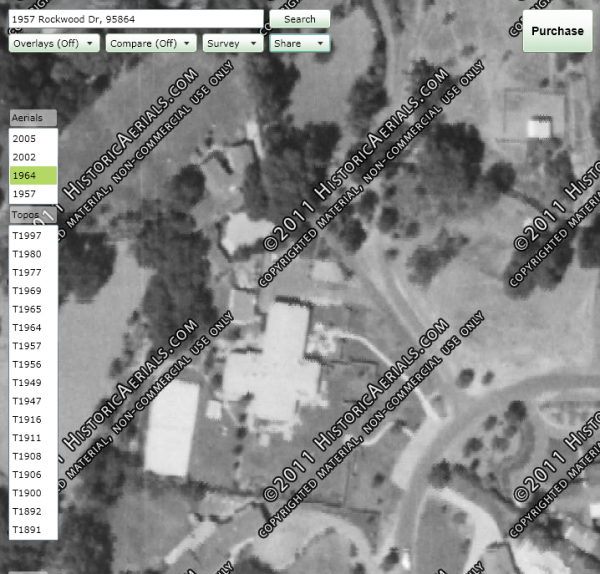600x574 pixels.
Task: Expand the Compare (Off) dropdown
Action: (x=150, y=44)
